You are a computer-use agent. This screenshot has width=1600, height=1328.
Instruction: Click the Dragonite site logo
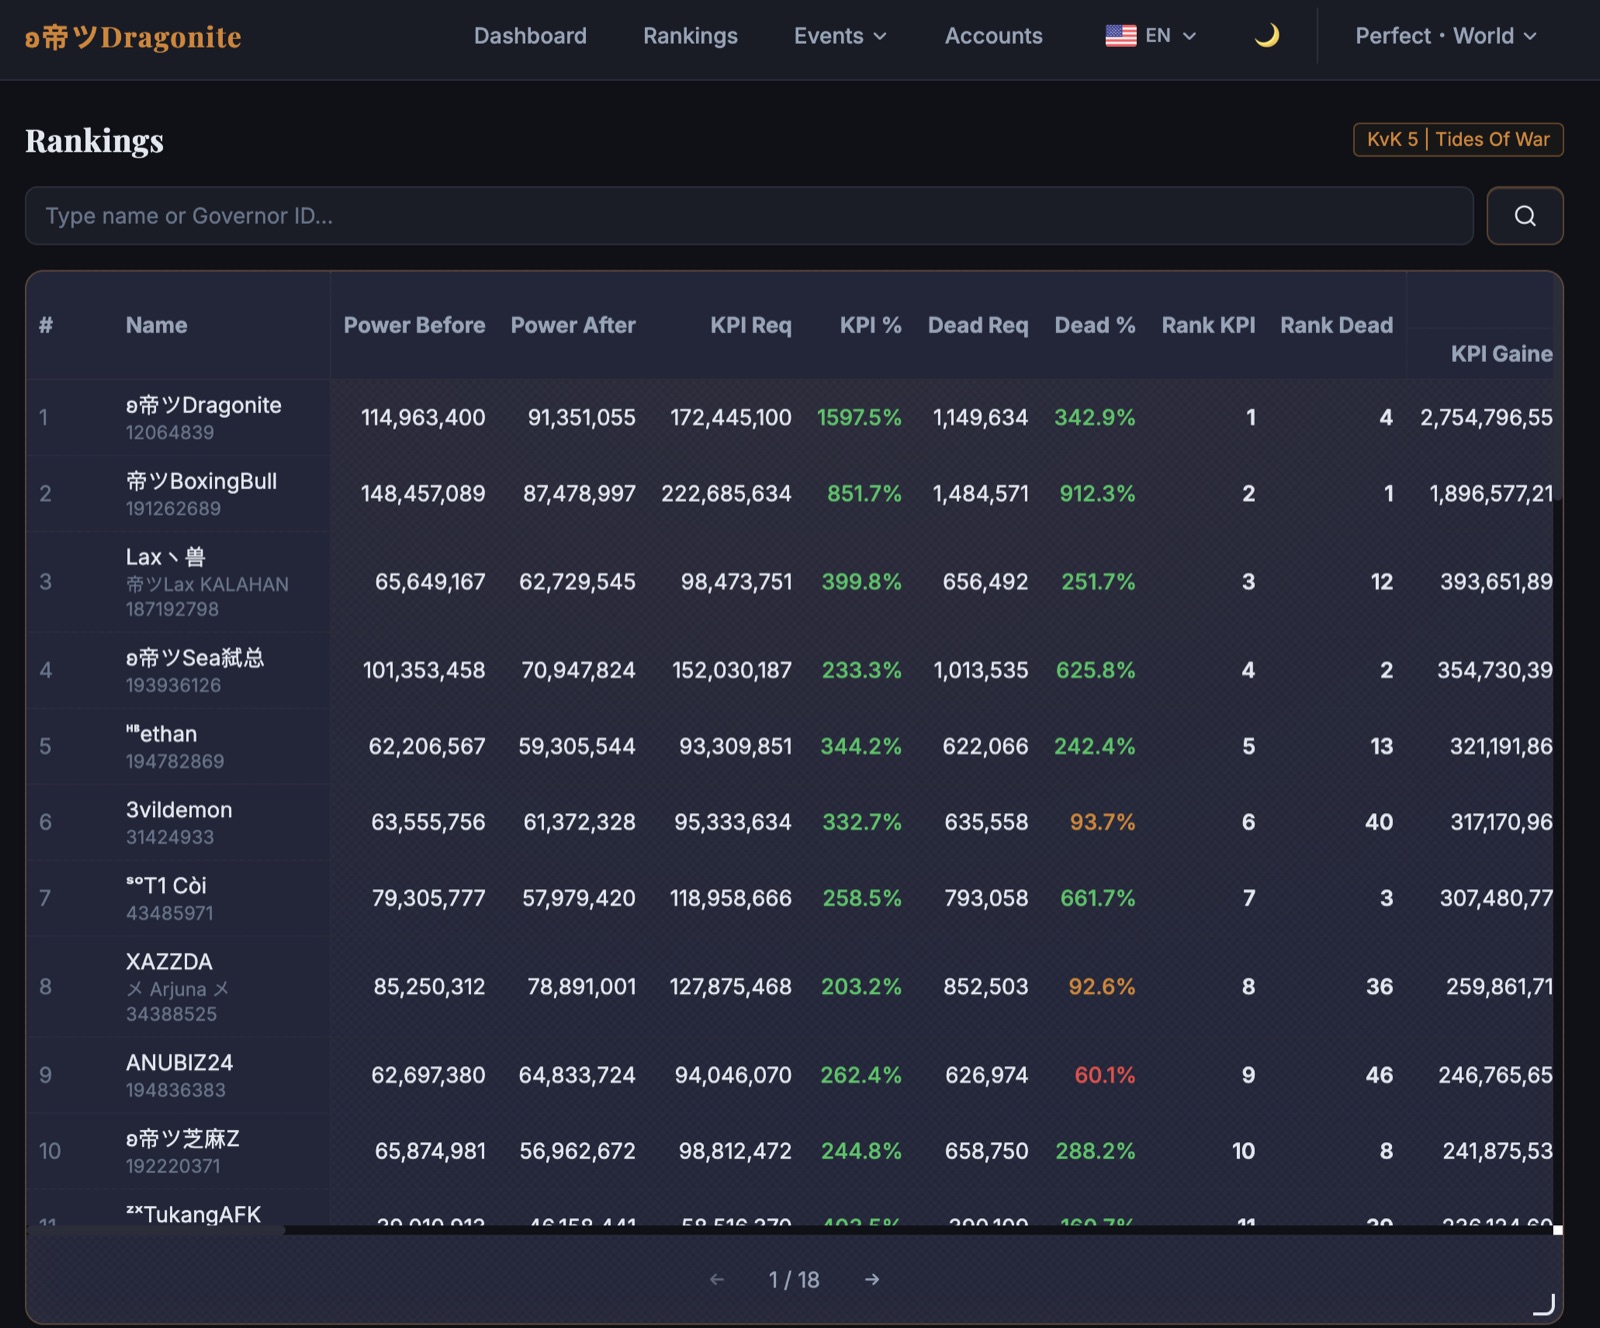pyautogui.click(x=133, y=37)
